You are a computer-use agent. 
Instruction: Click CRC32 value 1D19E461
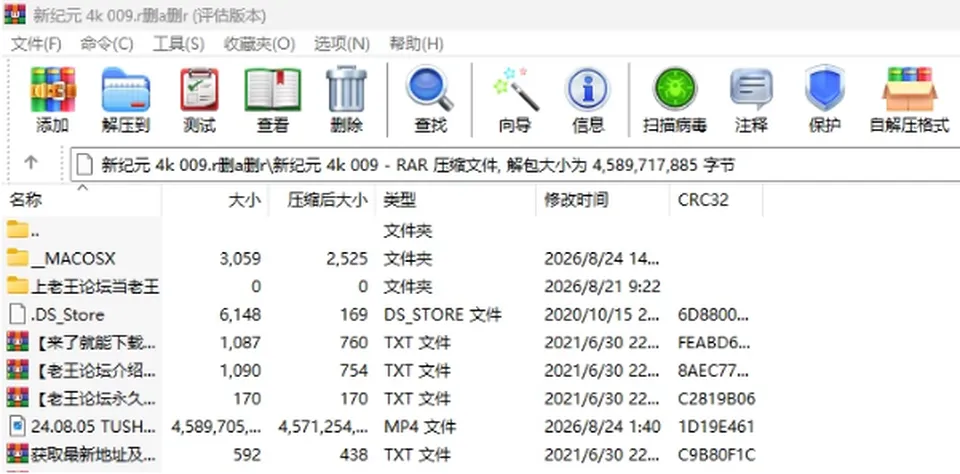point(716,426)
